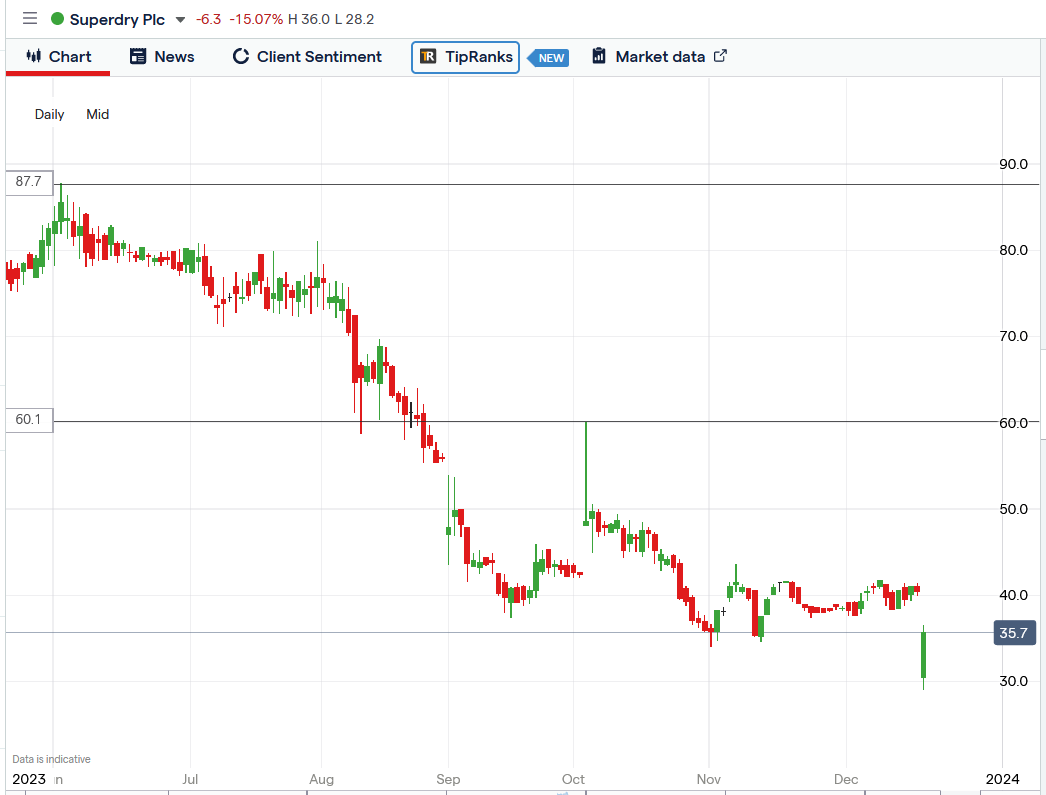Click the NEW badge next to TipRanks
The height and width of the screenshot is (795, 1046).
pyautogui.click(x=549, y=58)
